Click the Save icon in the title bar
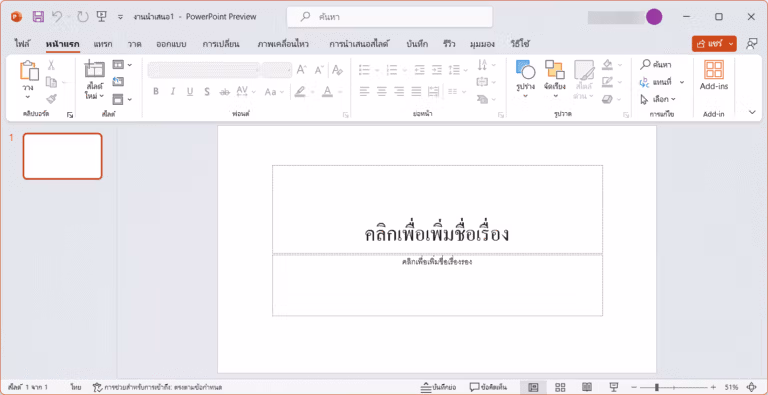The width and height of the screenshot is (768, 395). click(x=38, y=17)
